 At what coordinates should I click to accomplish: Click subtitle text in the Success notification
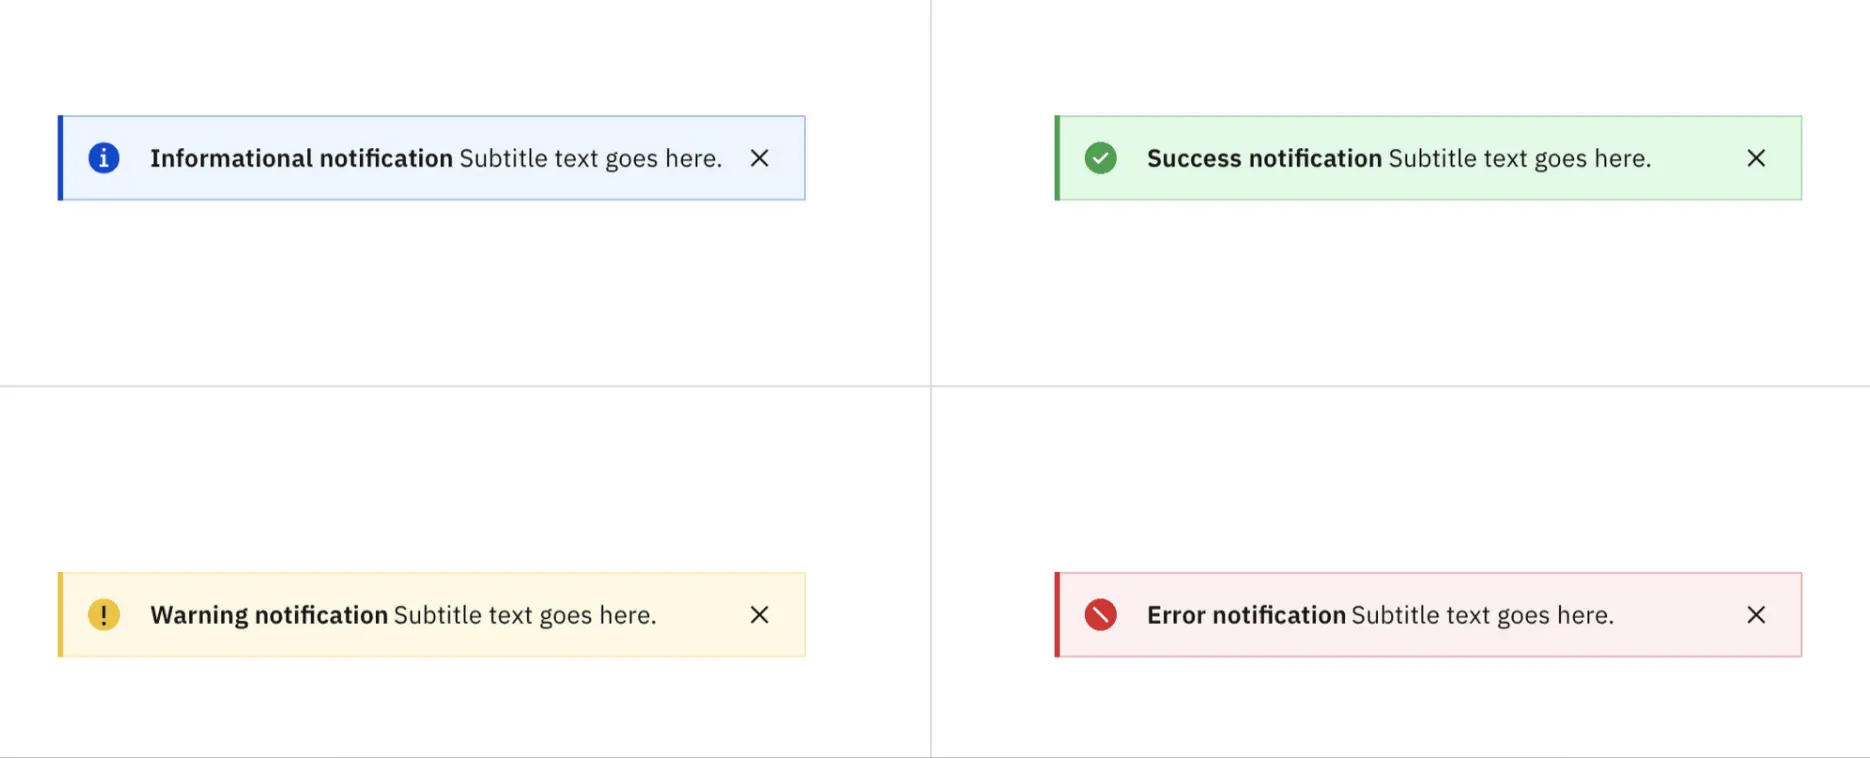[x=1520, y=158]
